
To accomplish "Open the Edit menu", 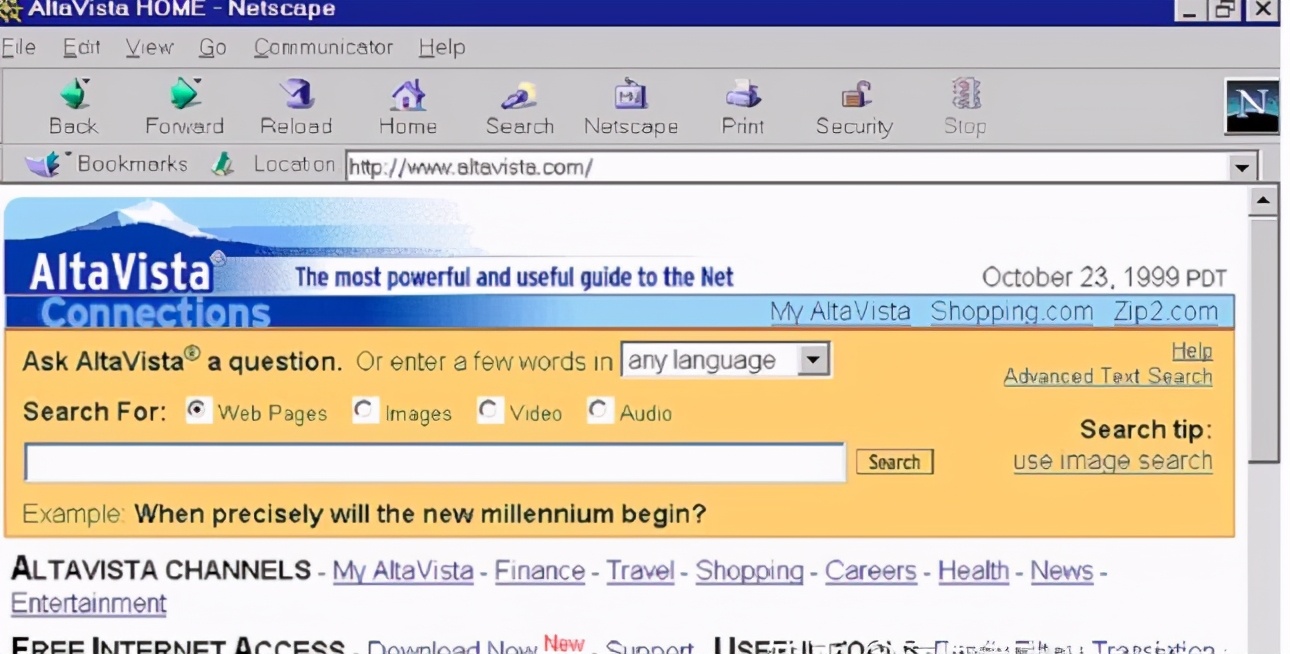I will (x=82, y=47).
